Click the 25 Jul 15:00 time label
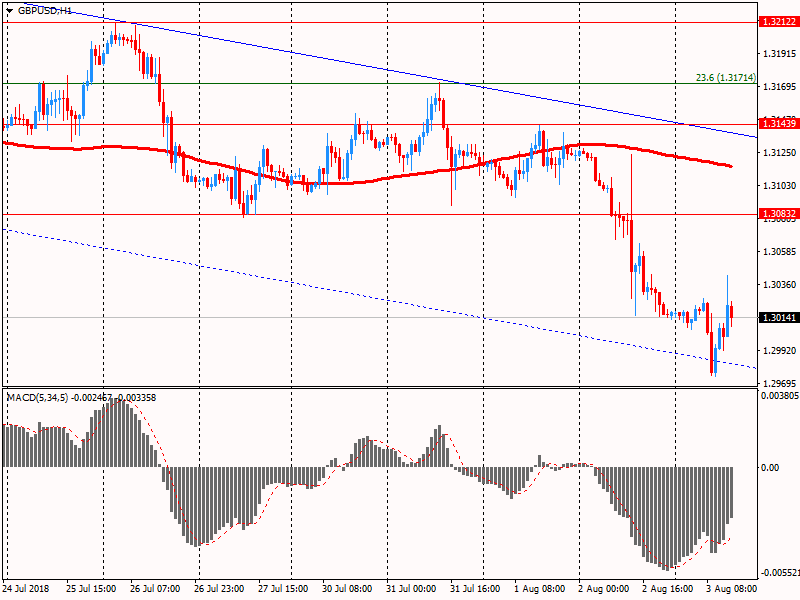The width and height of the screenshot is (800, 600). pyautogui.click(x=91, y=589)
